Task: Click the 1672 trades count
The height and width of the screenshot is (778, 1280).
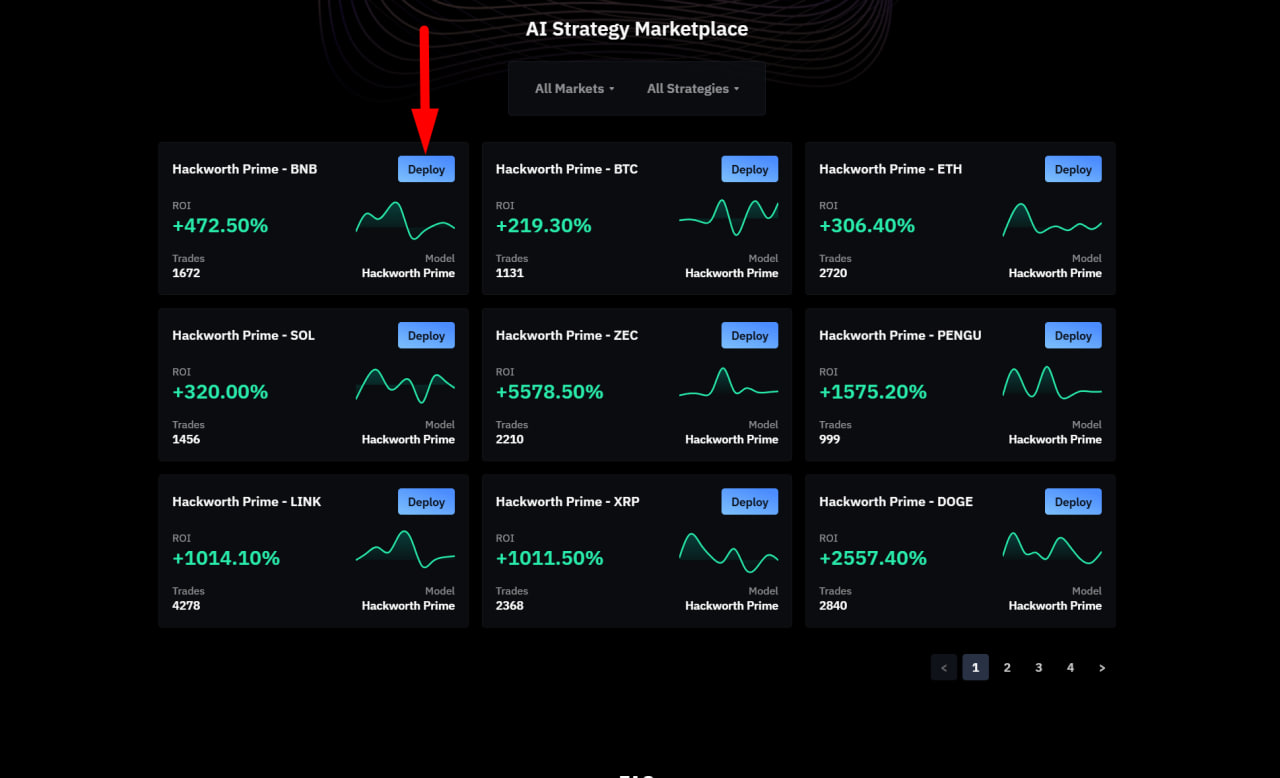Action: pyautogui.click(x=186, y=273)
